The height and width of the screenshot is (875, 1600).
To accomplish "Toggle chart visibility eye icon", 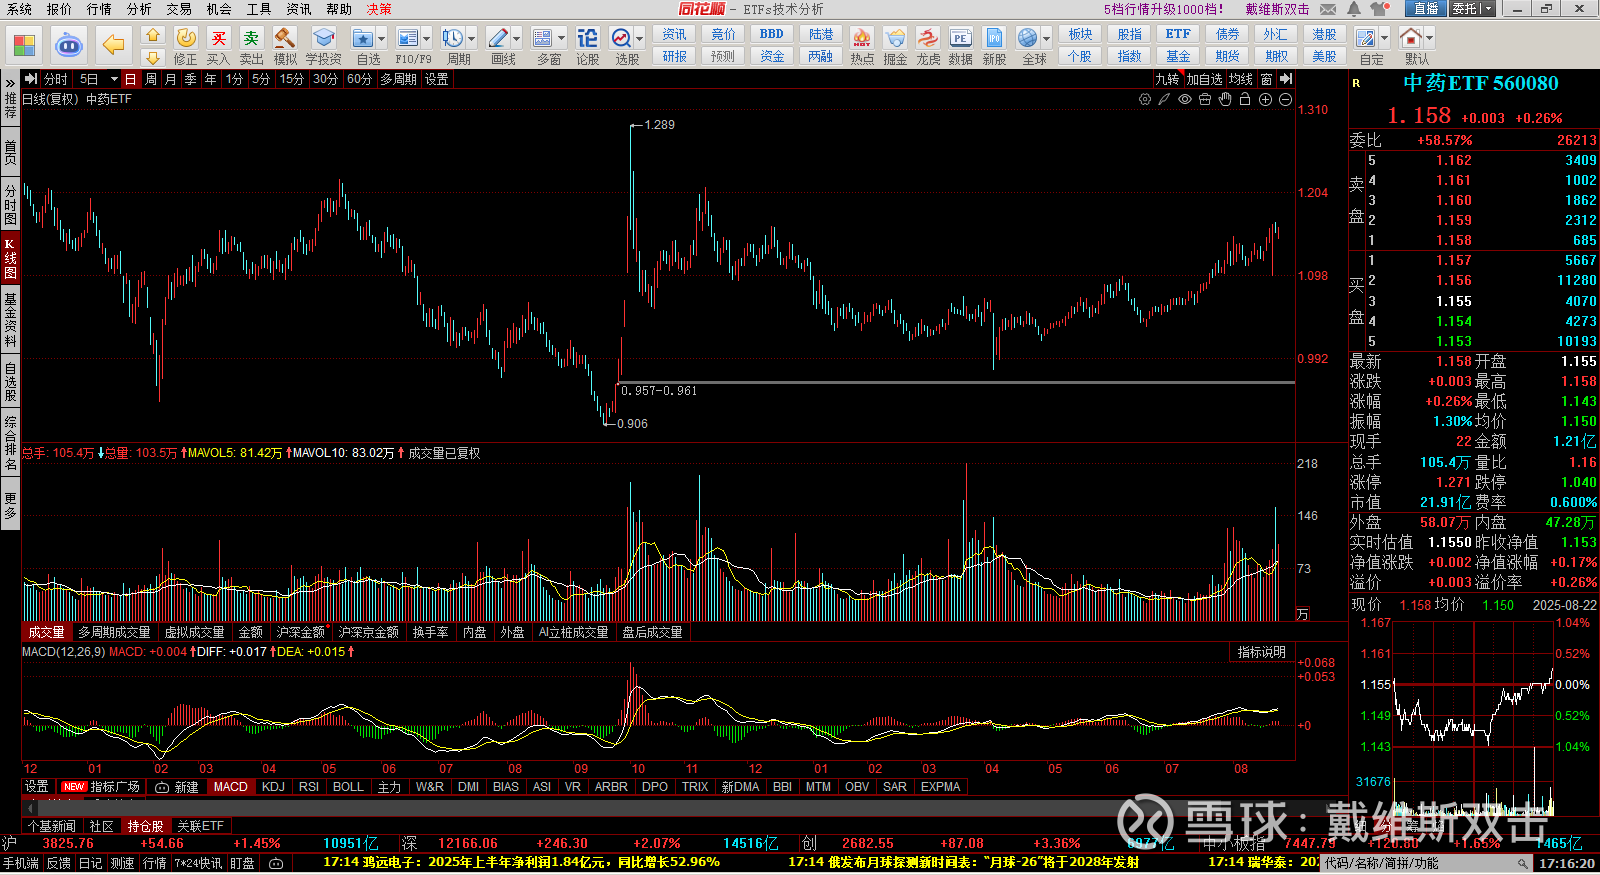I will [1185, 100].
